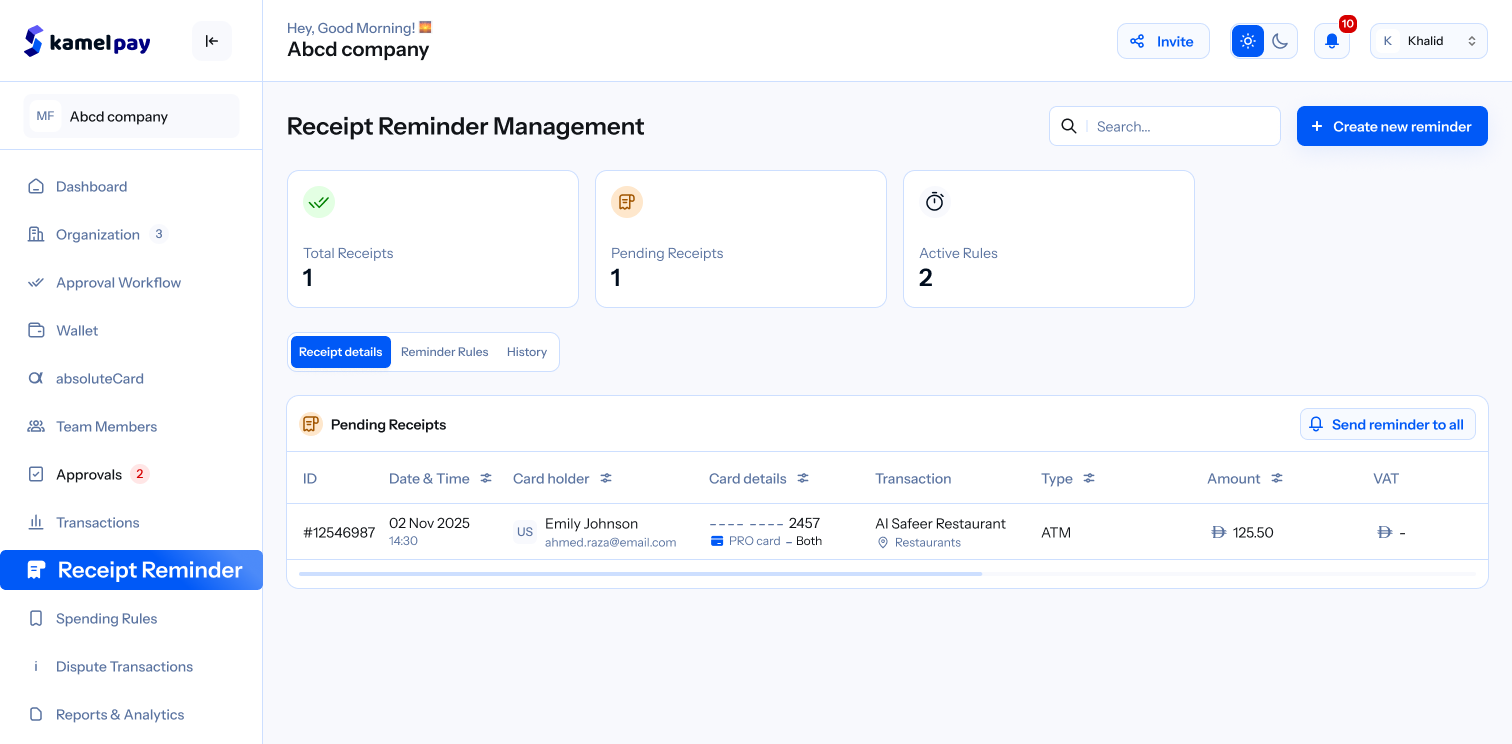1512x744 pixels.
Task: Open Spending Rules sidebar icon
Action: [36, 618]
